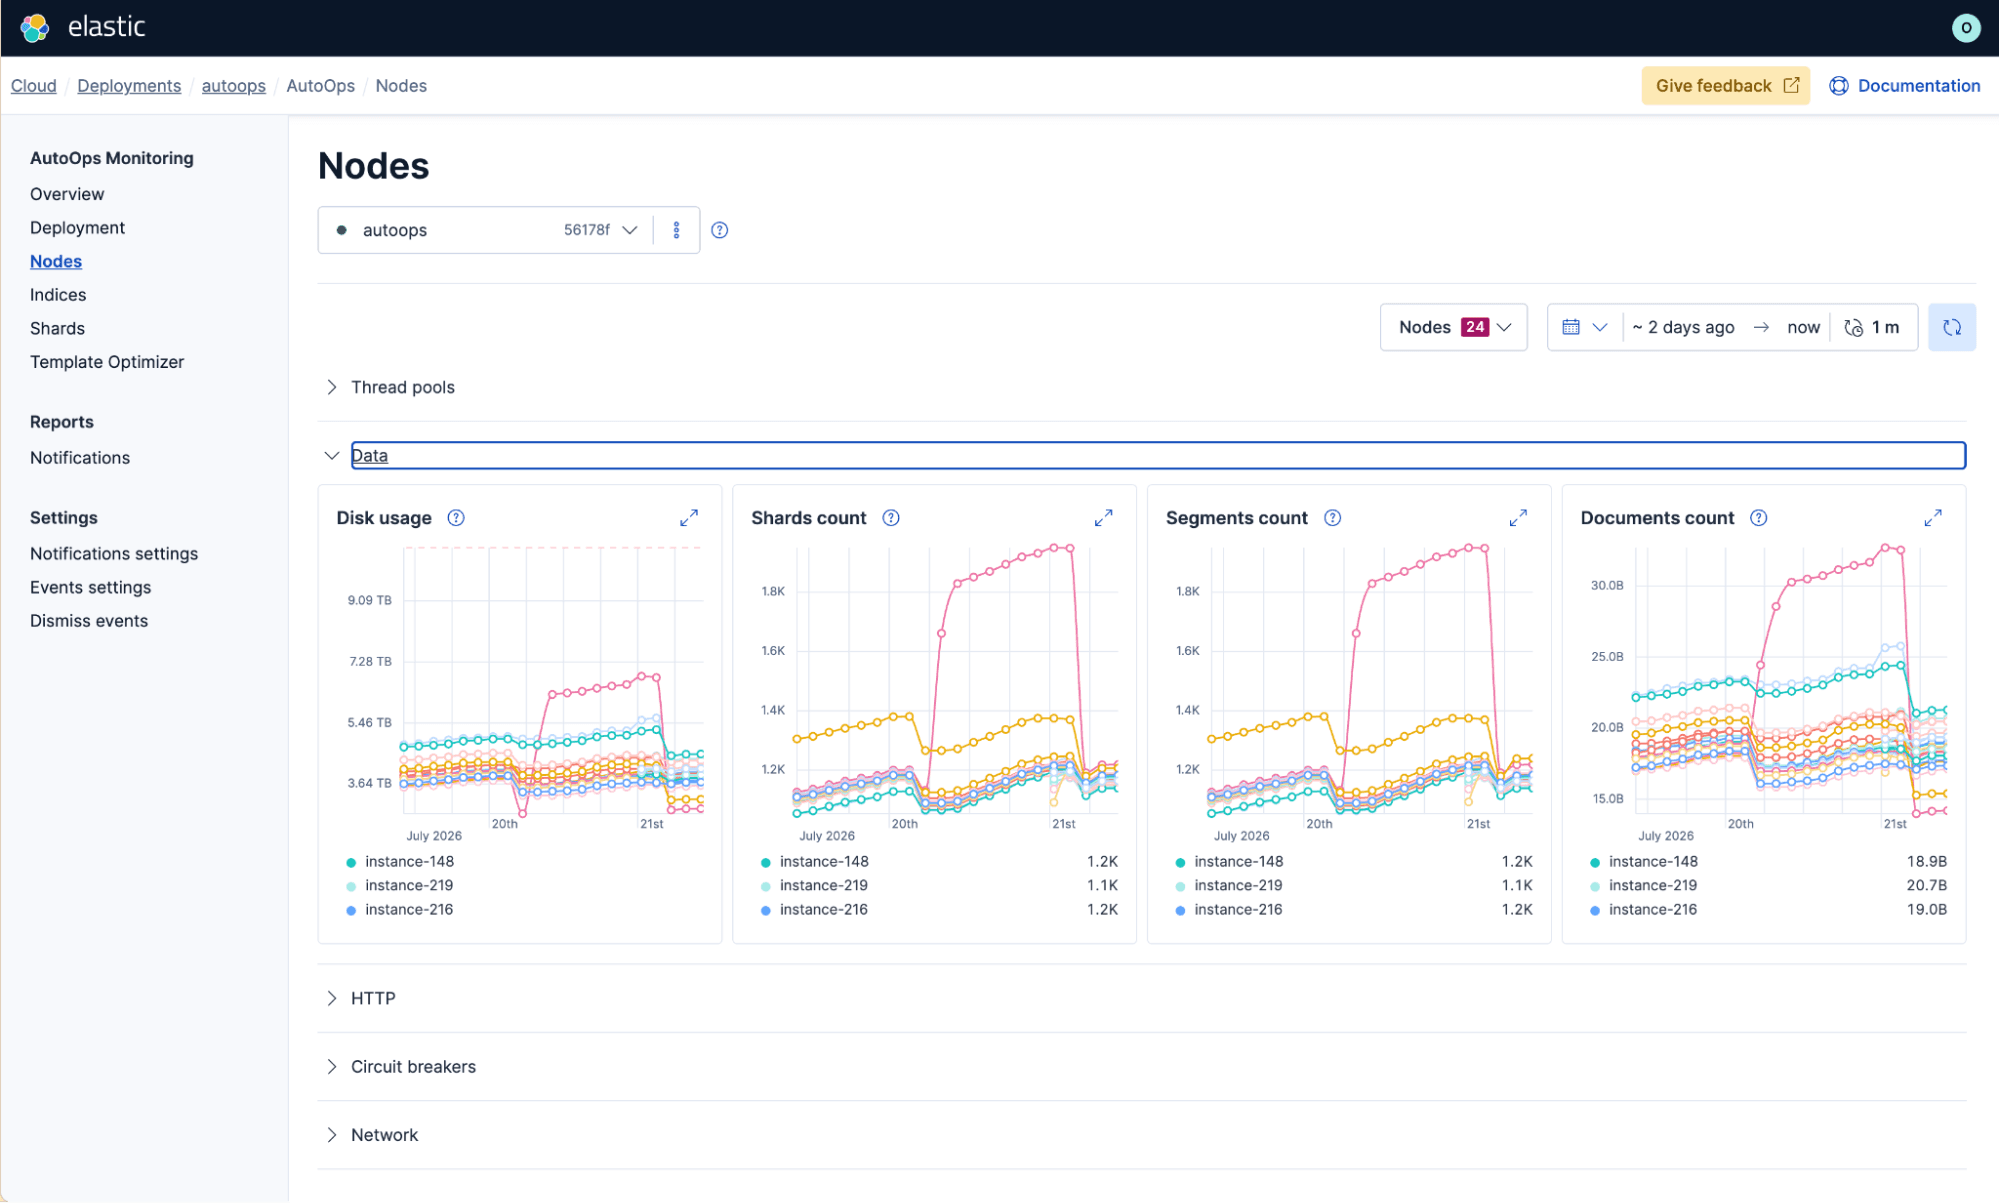Click the '~ 2 days ago' start time
Screen dimensions: 1999x1203
[1683, 327]
